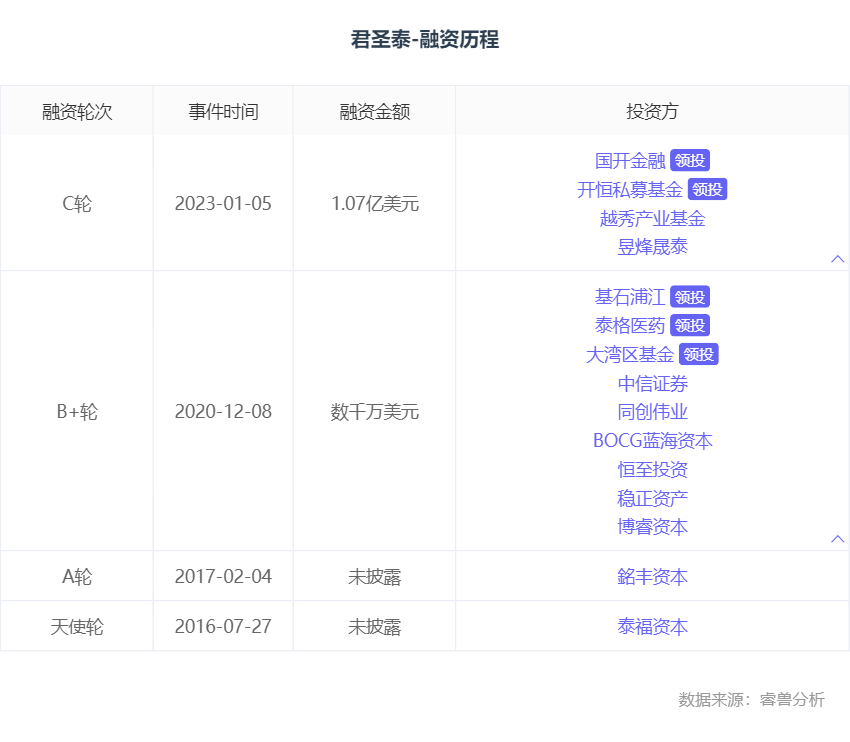Click the 融资金额 column header
The image size is (850, 742).
(375, 112)
